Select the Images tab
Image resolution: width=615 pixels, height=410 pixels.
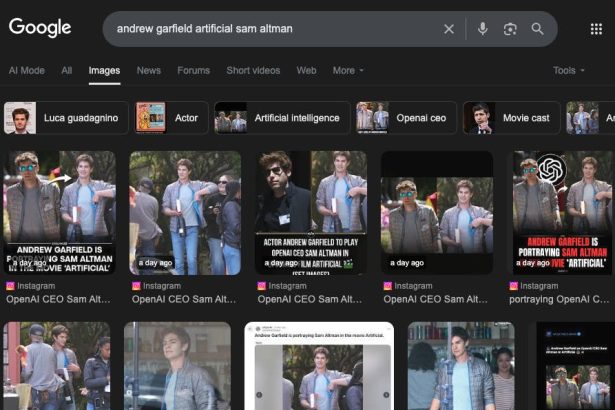coord(104,71)
